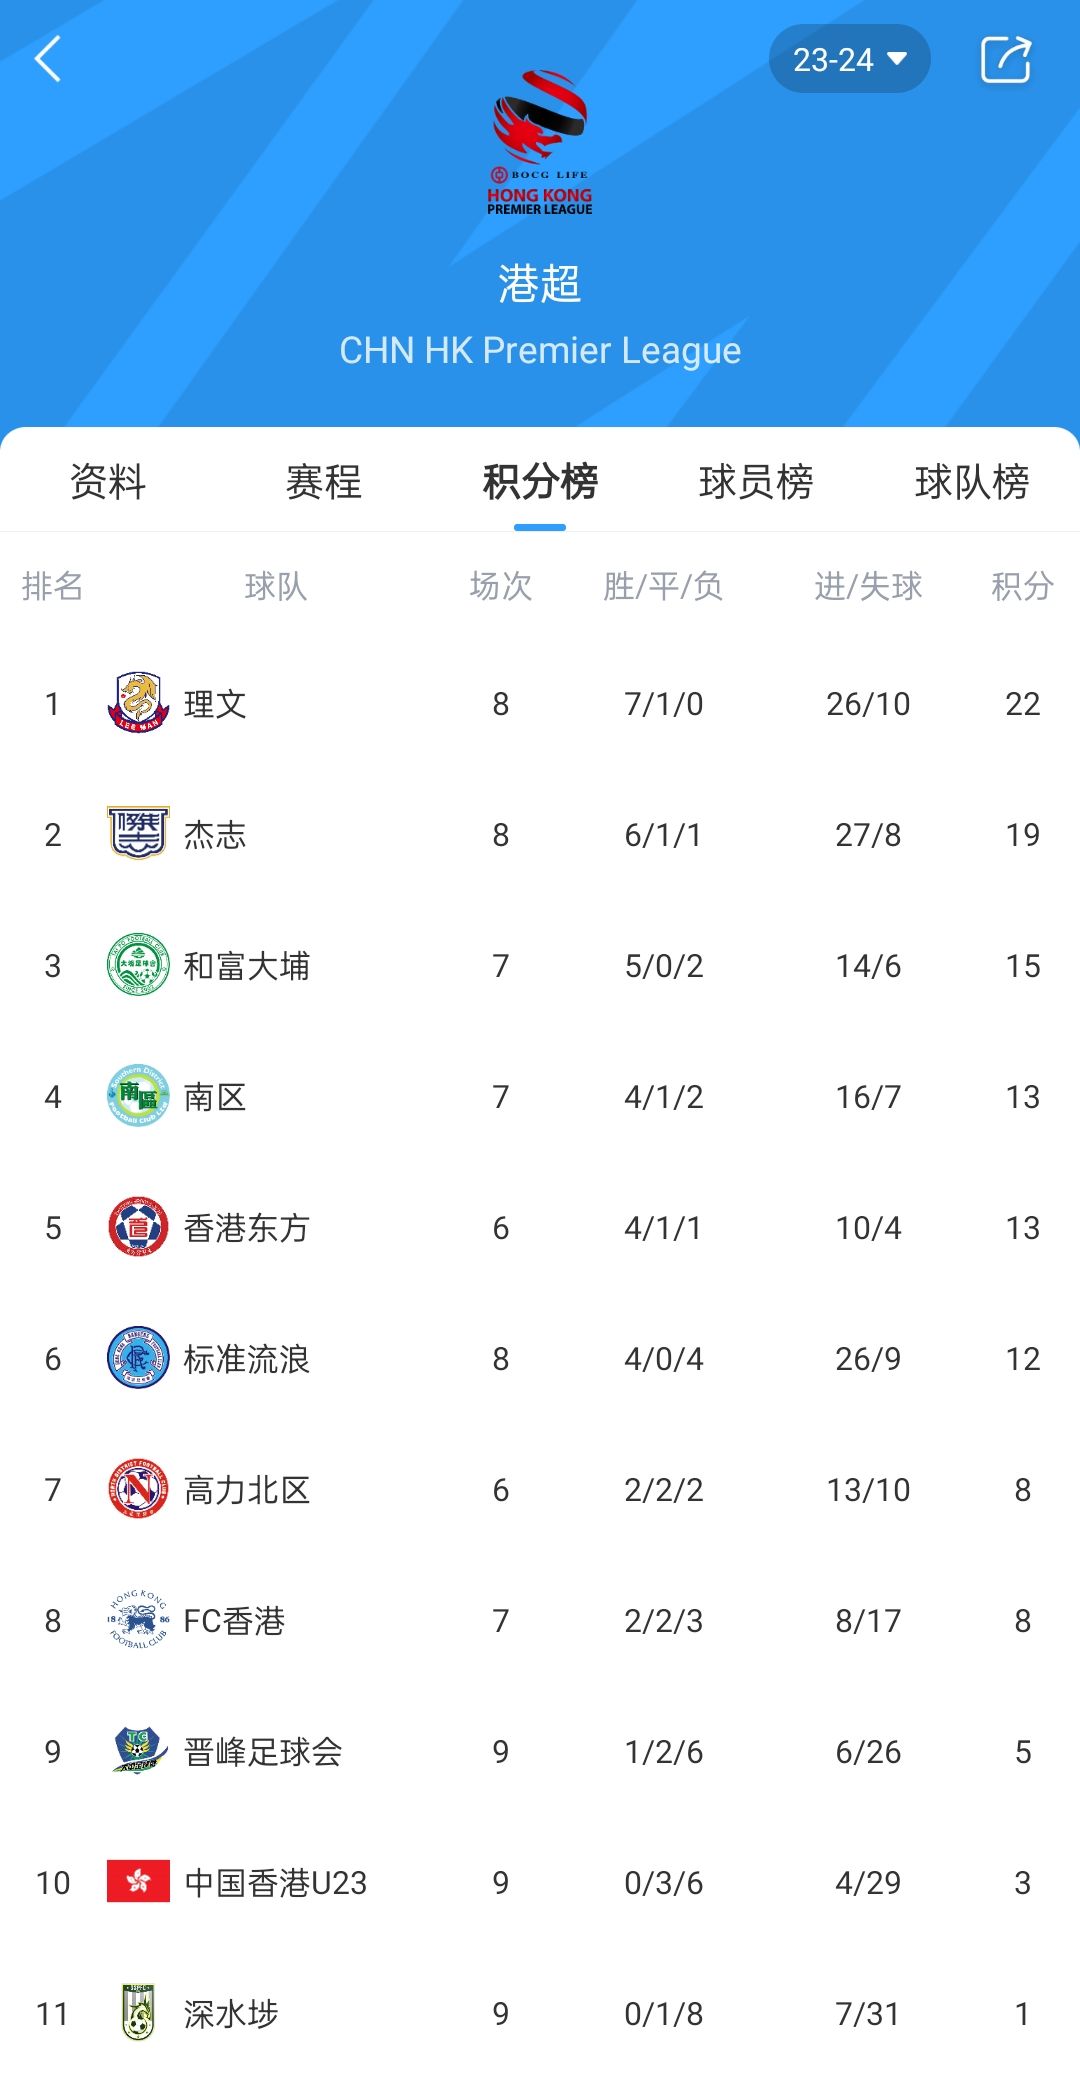Open the 球员榜 tab
The height and width of the screenshot is (2084, 1080).
[756, 482]
